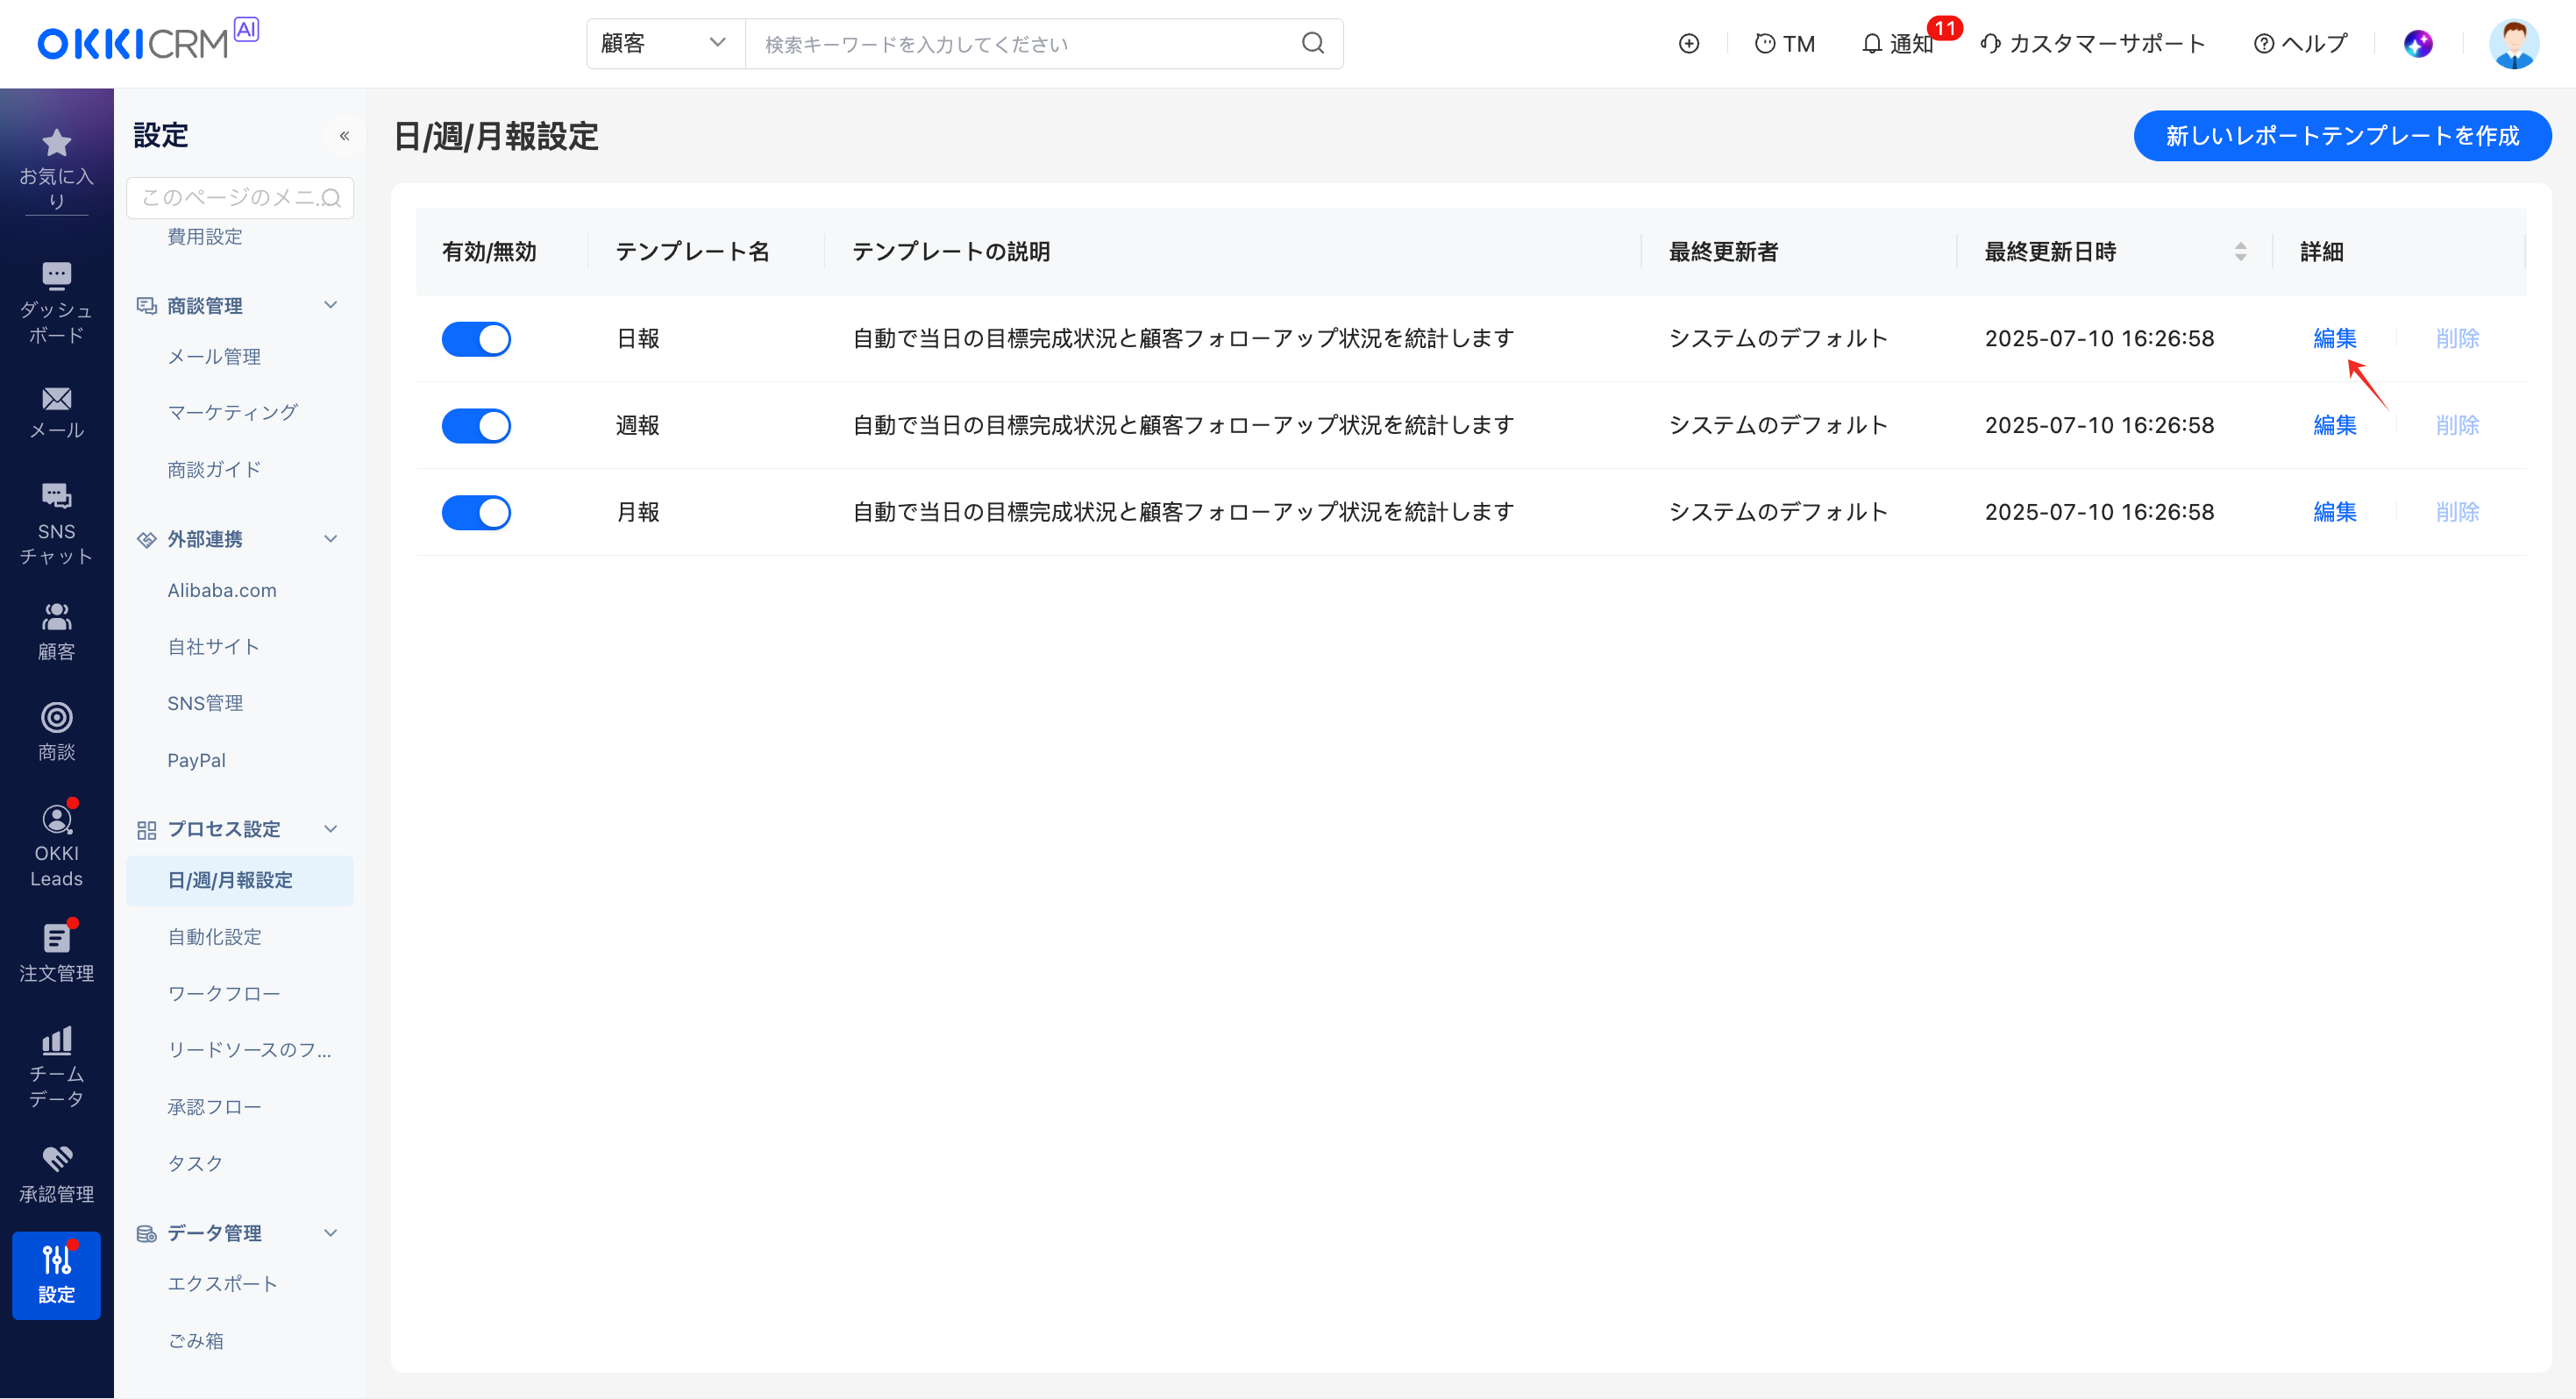Disable the 日報 template toggle
2576x1399 pixels.
(476, 339)
